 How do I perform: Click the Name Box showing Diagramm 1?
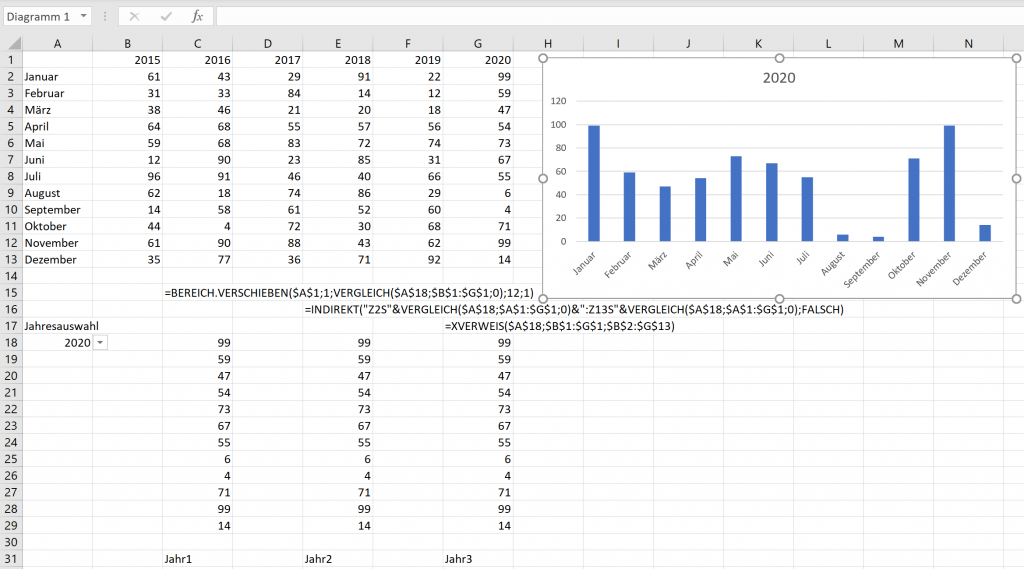38,17
